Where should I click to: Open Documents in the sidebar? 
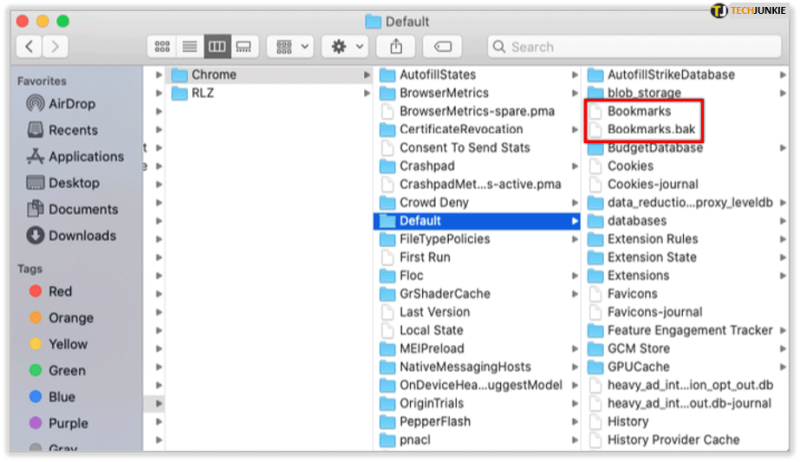click(72, 210)
